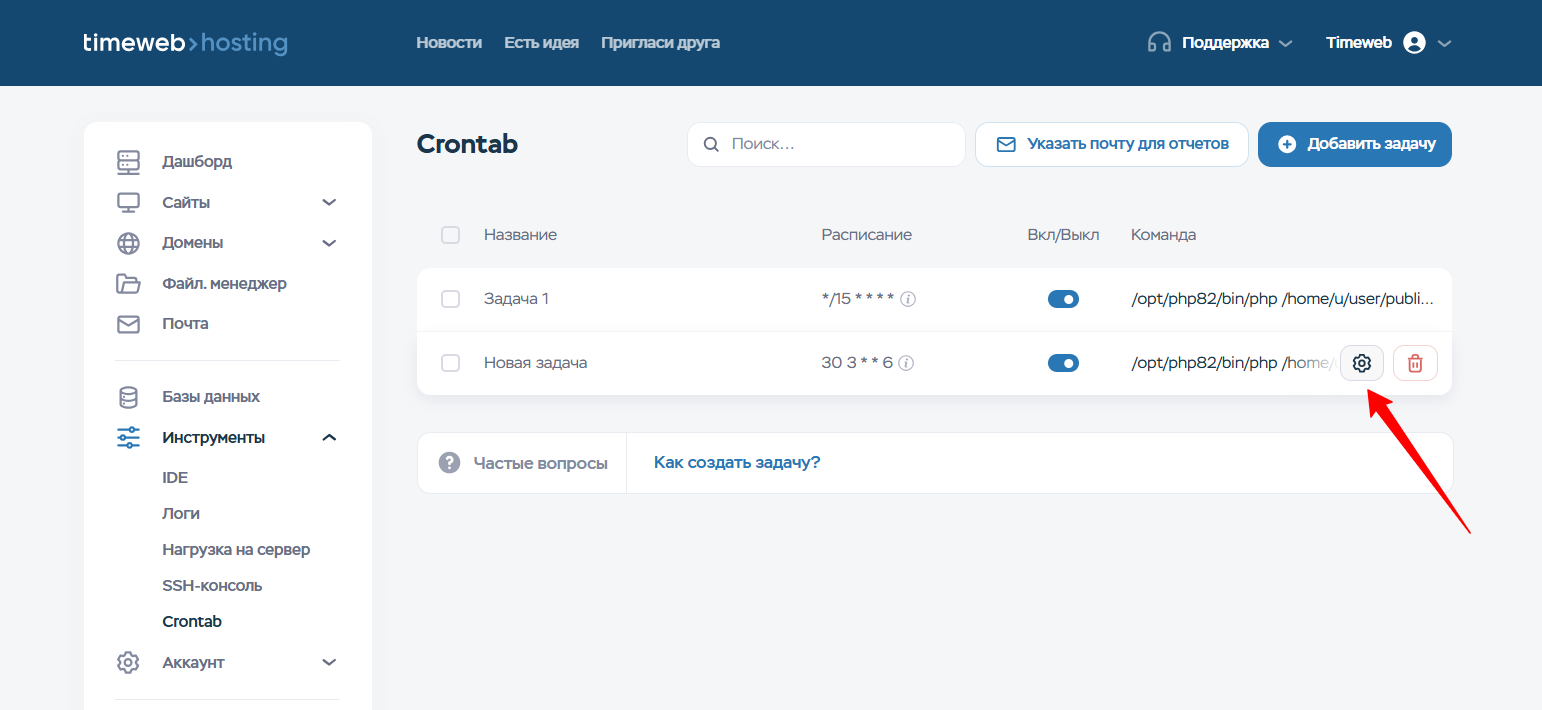The image size is (1542, 710).
Task: Open settings gear for Новая задача
Action: [x=1361, y=363]
